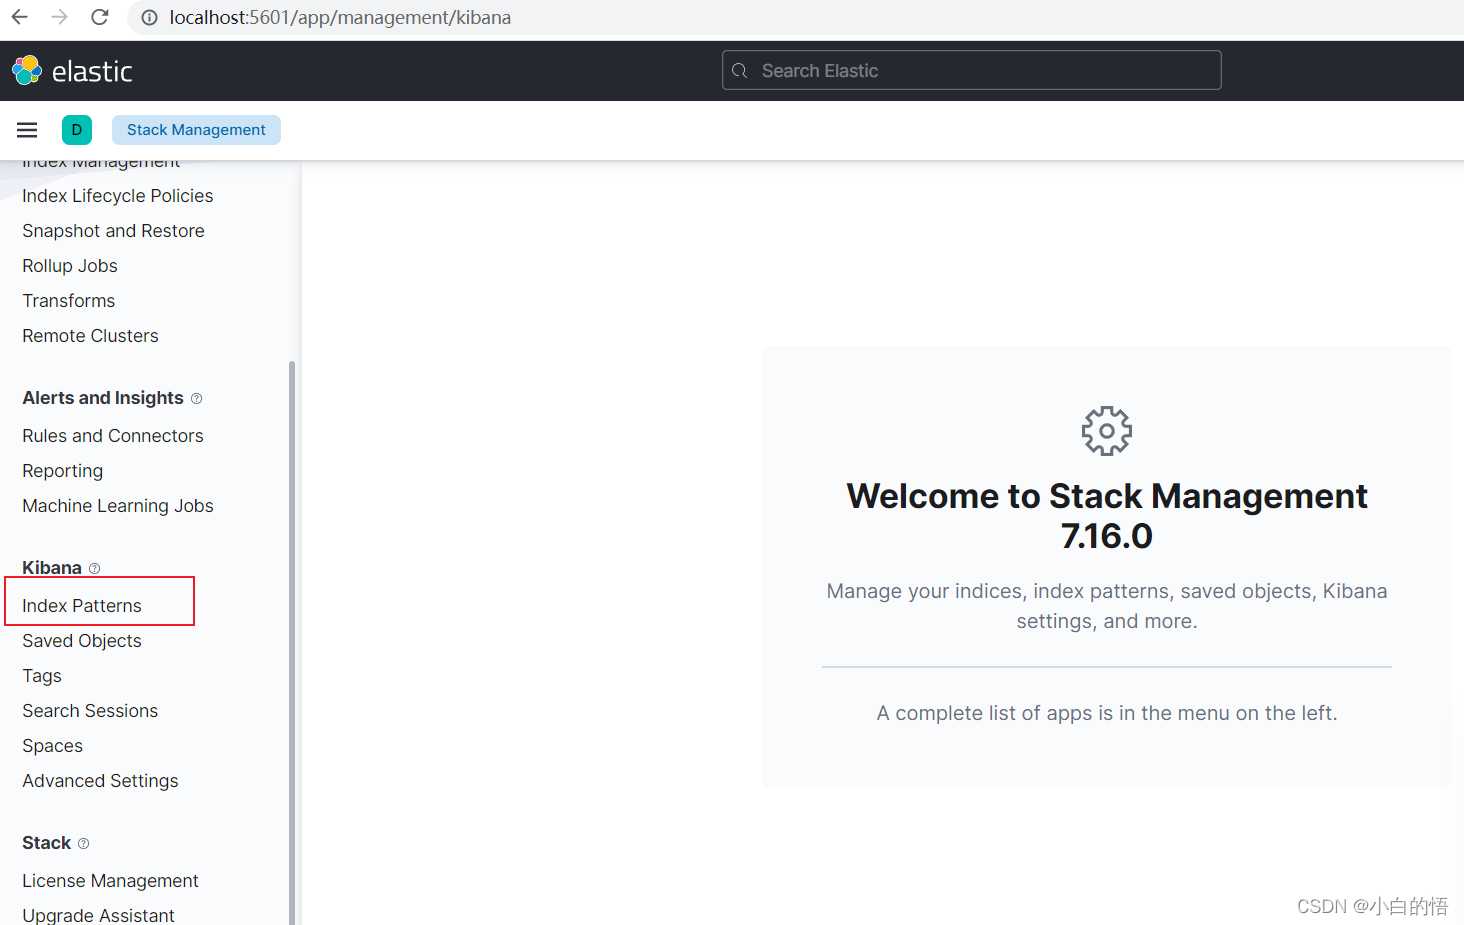Click the help icon beside Stack heading
The height and width of the screenshot is (925, 1464).
[x=83, y=843]
